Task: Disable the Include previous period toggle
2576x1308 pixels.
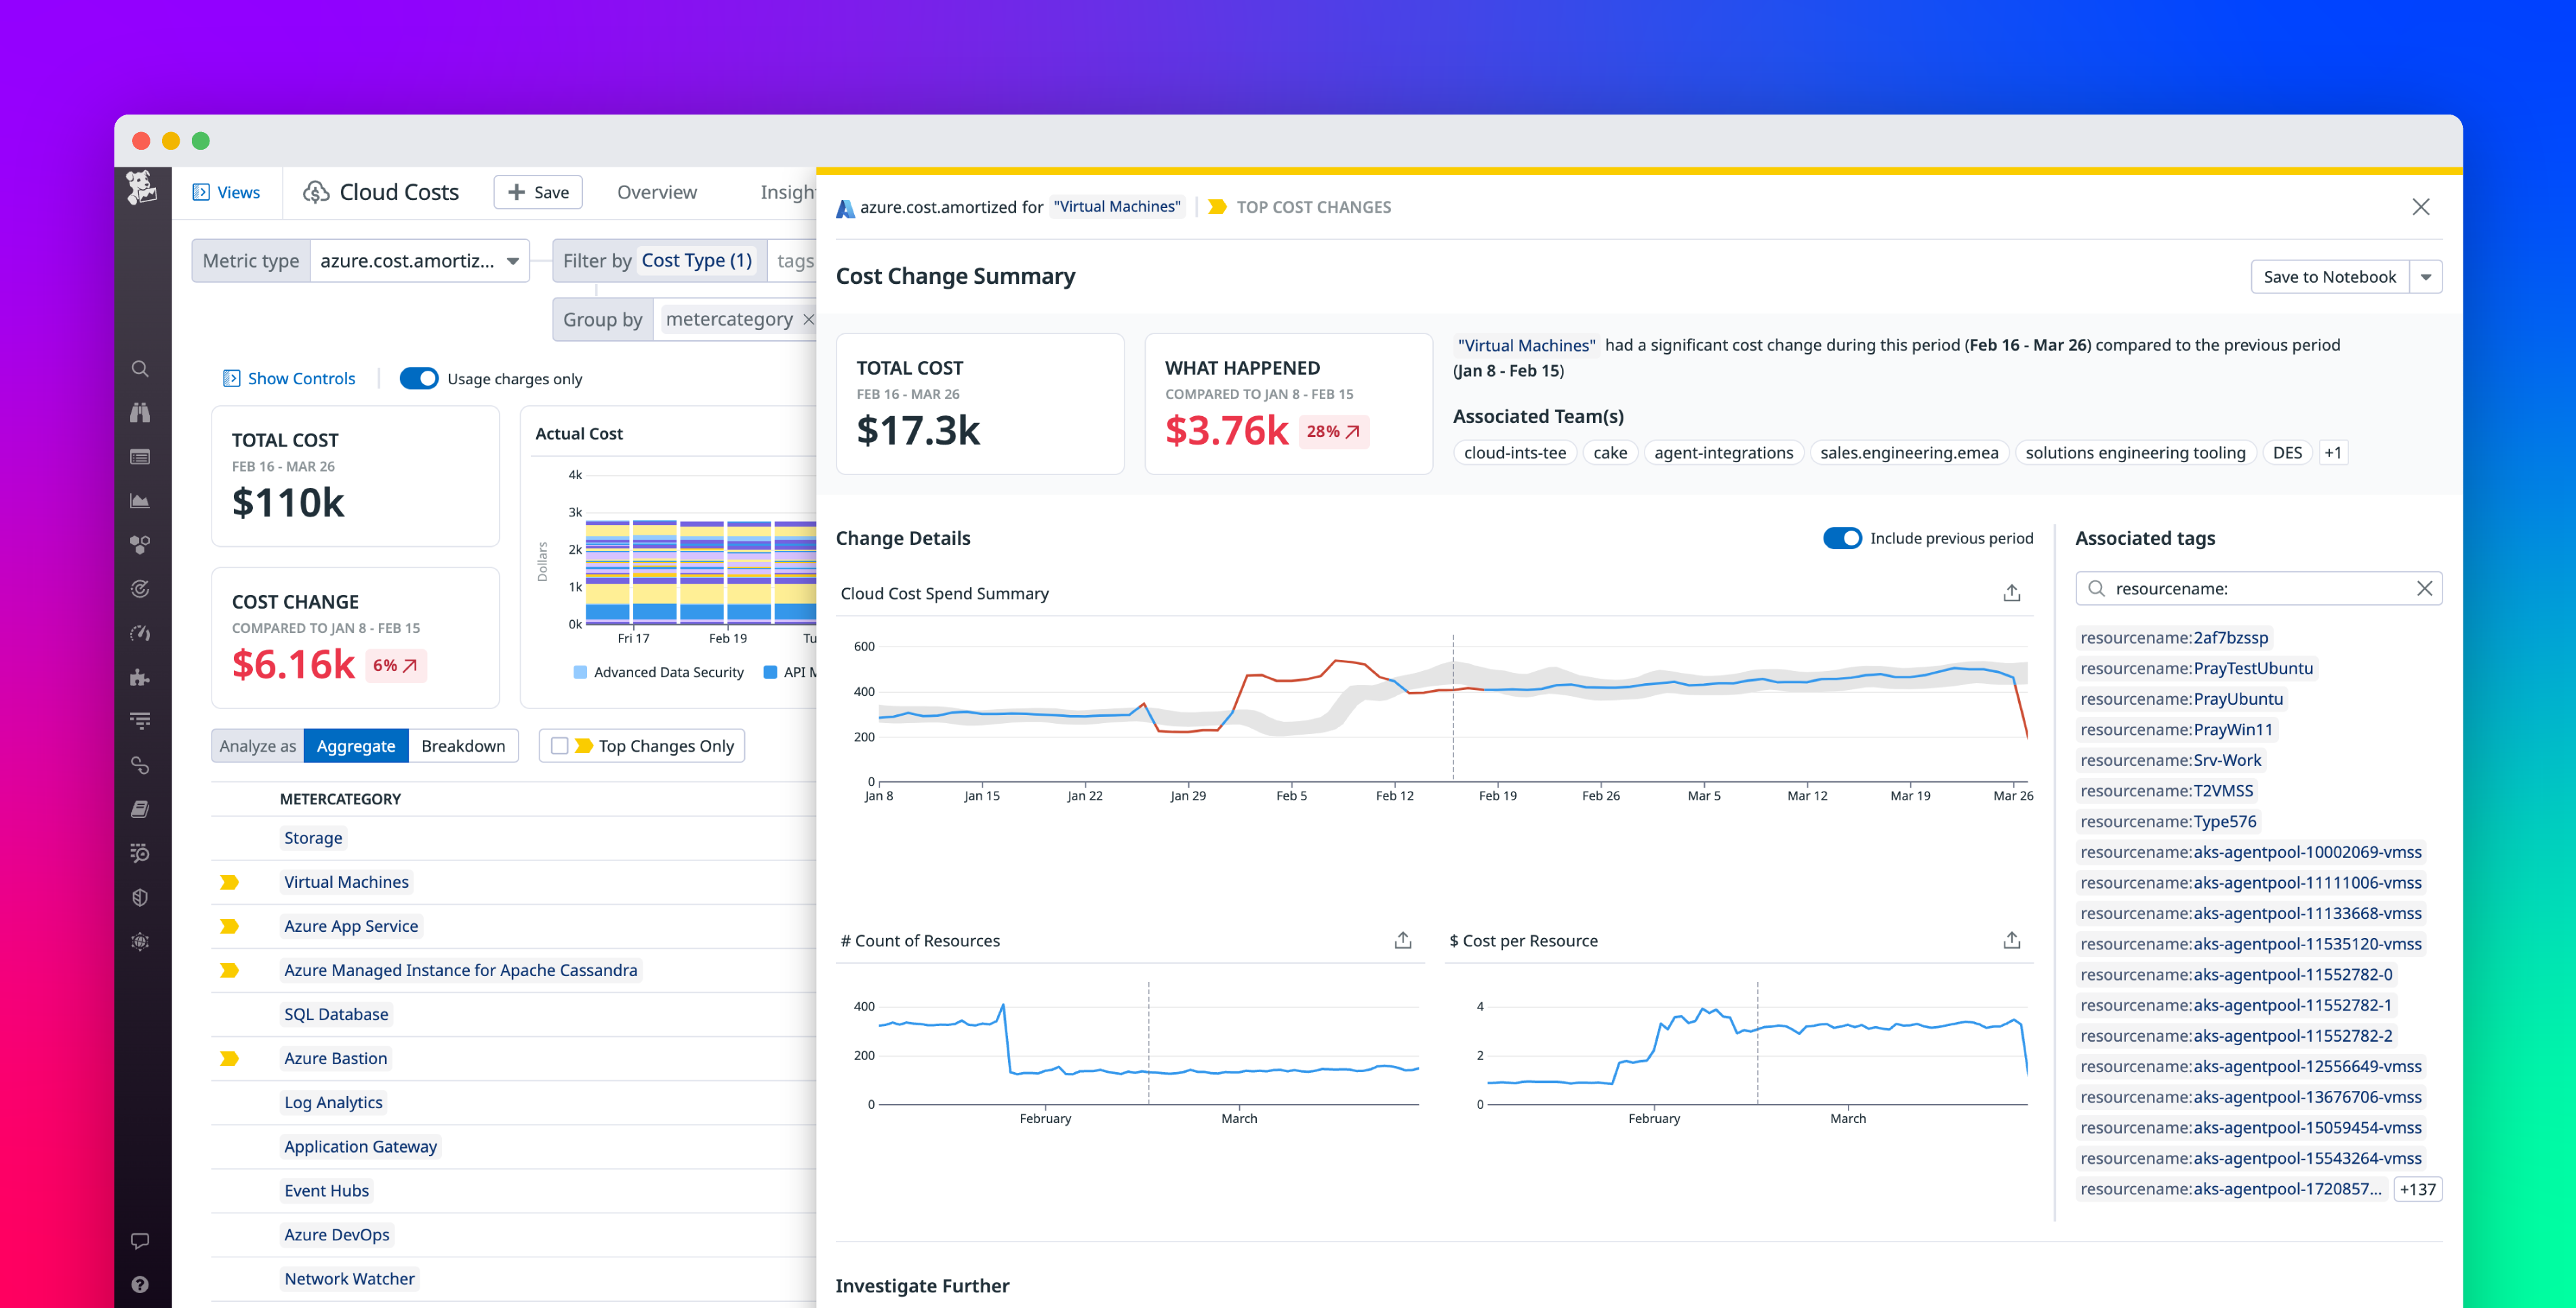Action: coord(1843,538)
